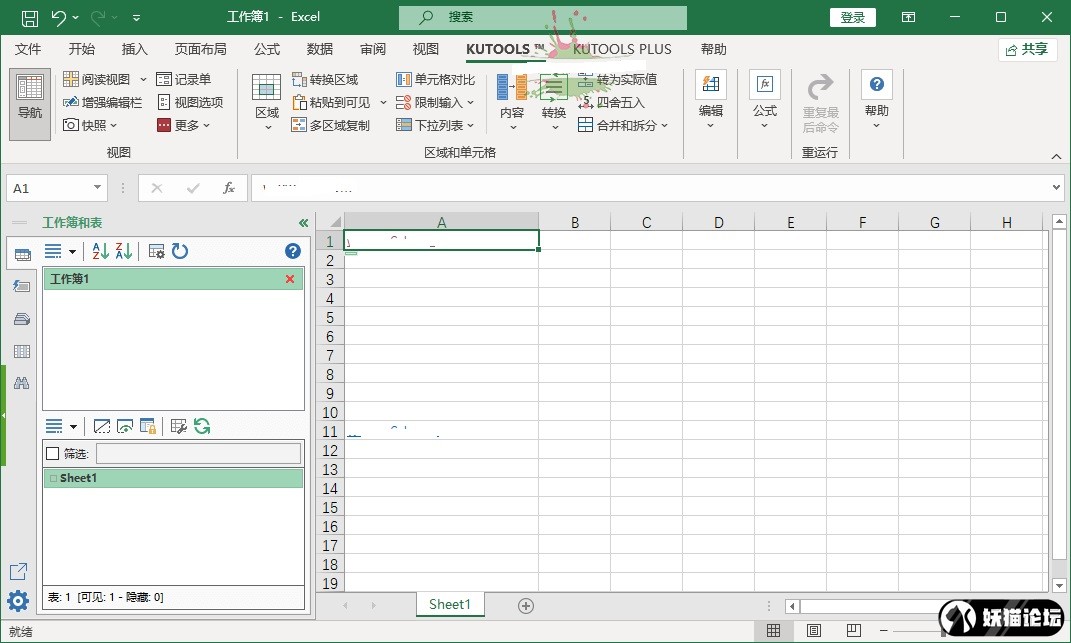Click the 导航 navigation pane button
Screen dimensions: 1071x643
pyautogui.click(x=29, y=104)
